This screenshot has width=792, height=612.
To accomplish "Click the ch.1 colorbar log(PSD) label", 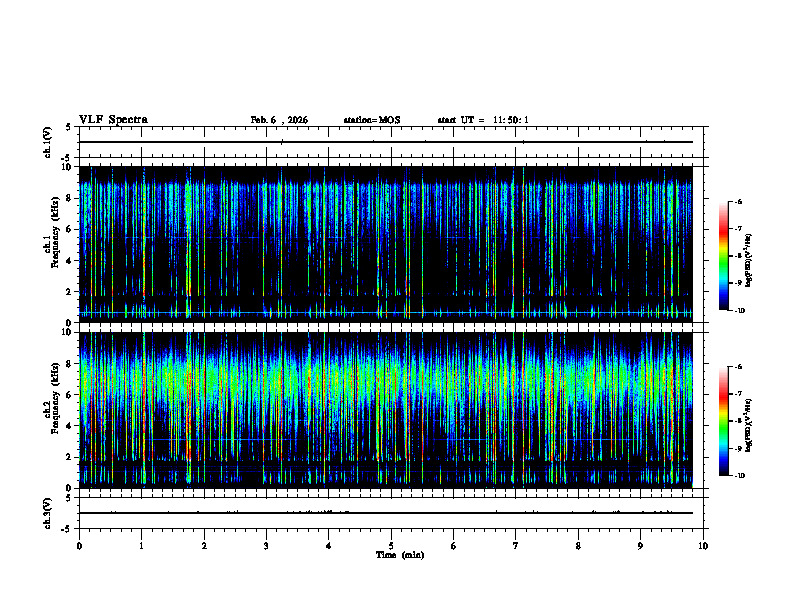I will [x=748, y=261].
